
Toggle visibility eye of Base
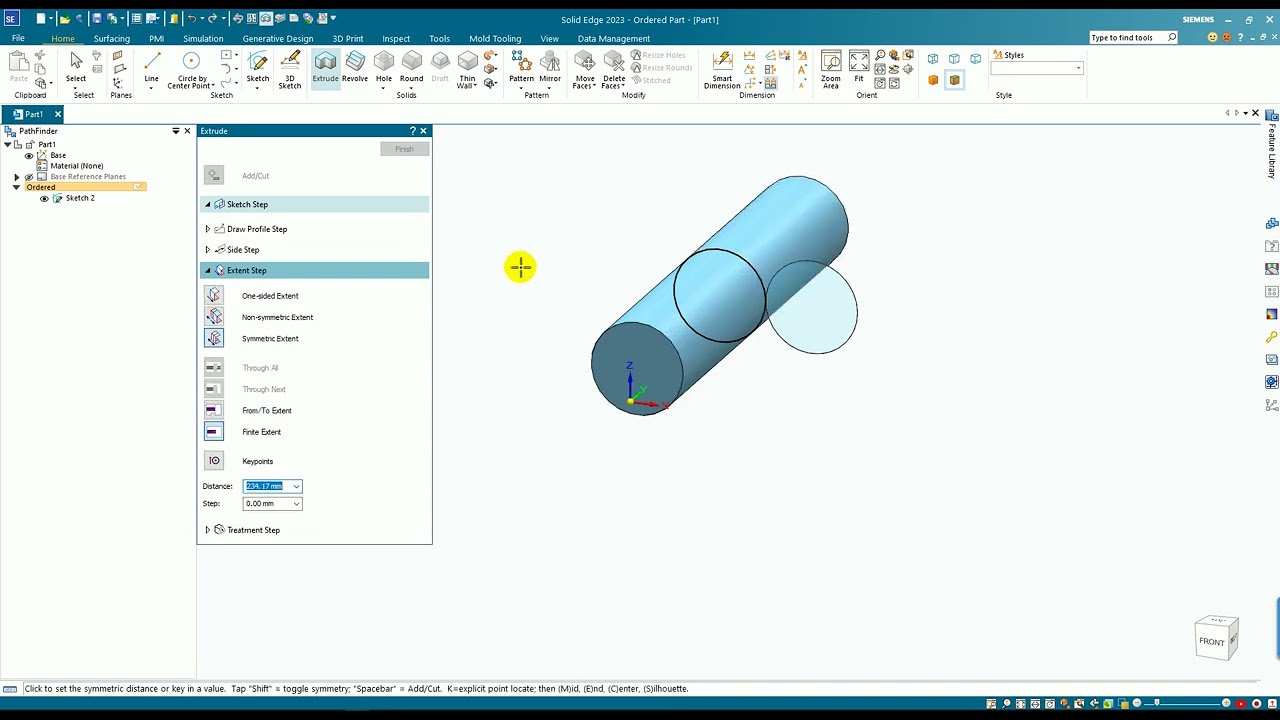29,155
